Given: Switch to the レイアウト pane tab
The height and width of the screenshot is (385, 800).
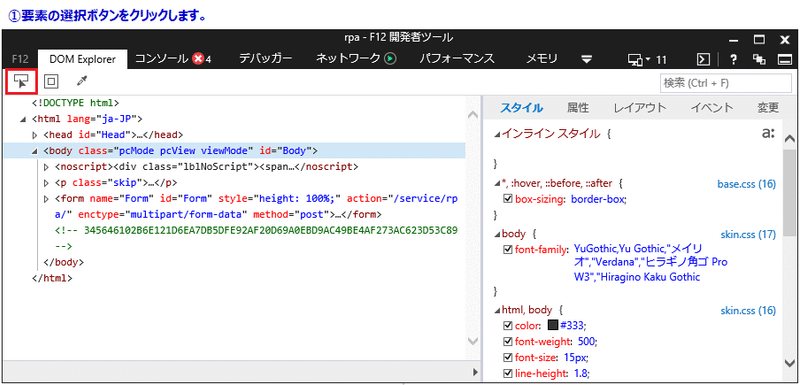Looking at the screenshot, I should coord(640,108).
